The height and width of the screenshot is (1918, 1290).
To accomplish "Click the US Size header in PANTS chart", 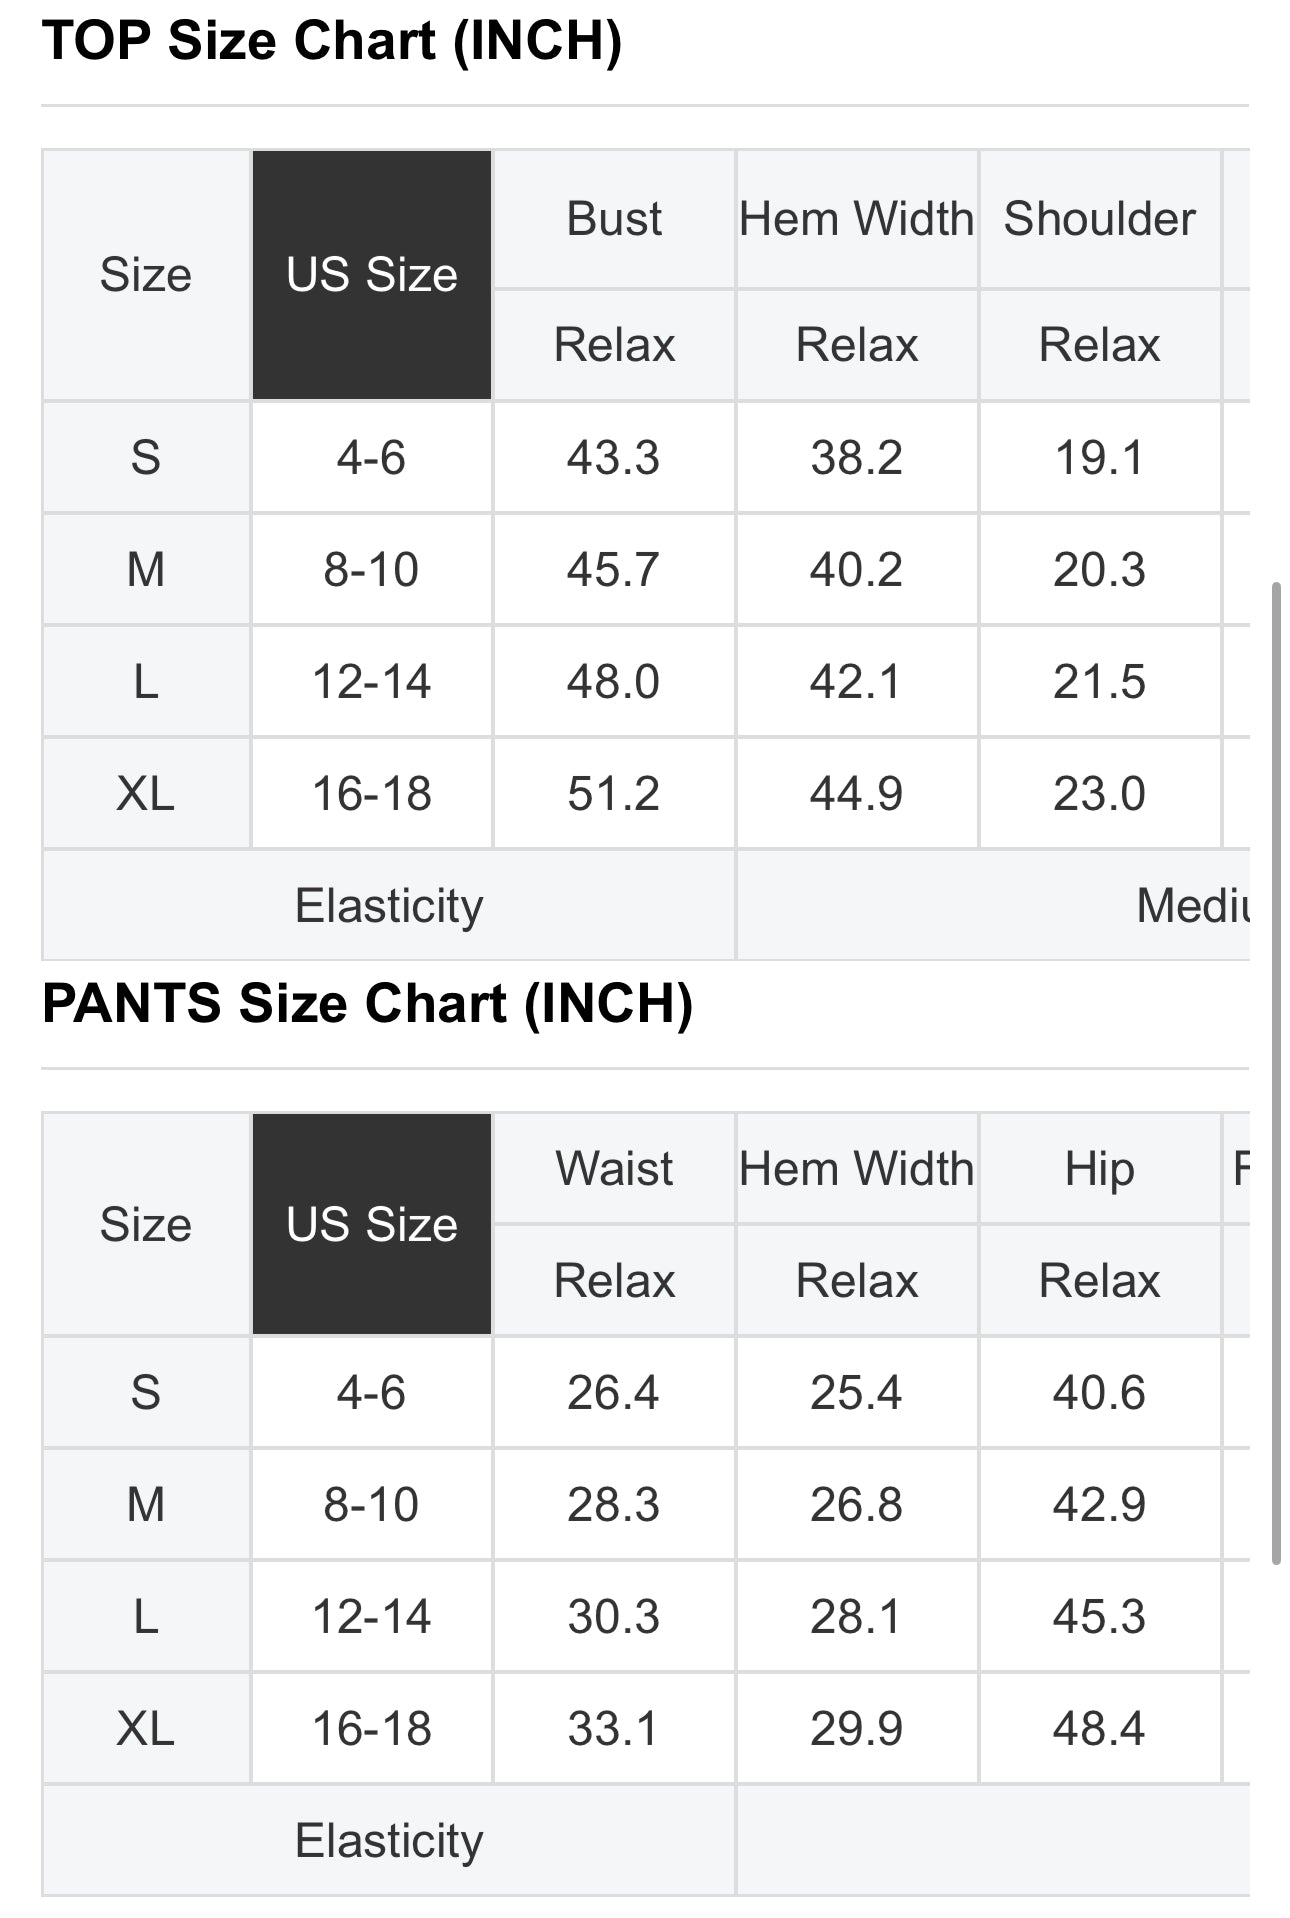I will 371,1224.
